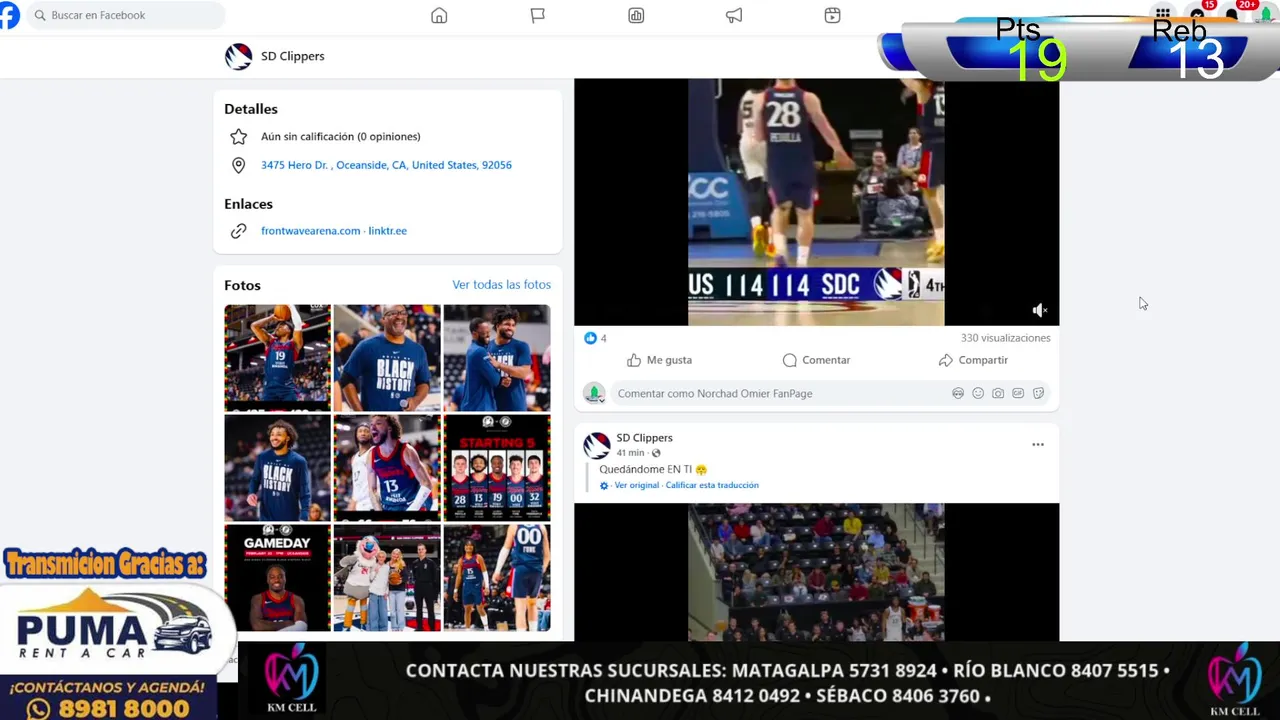This screenshot has height=720, width=1280.
Task: Open photo of player number 19 shooting
Action: click(277, 358)
